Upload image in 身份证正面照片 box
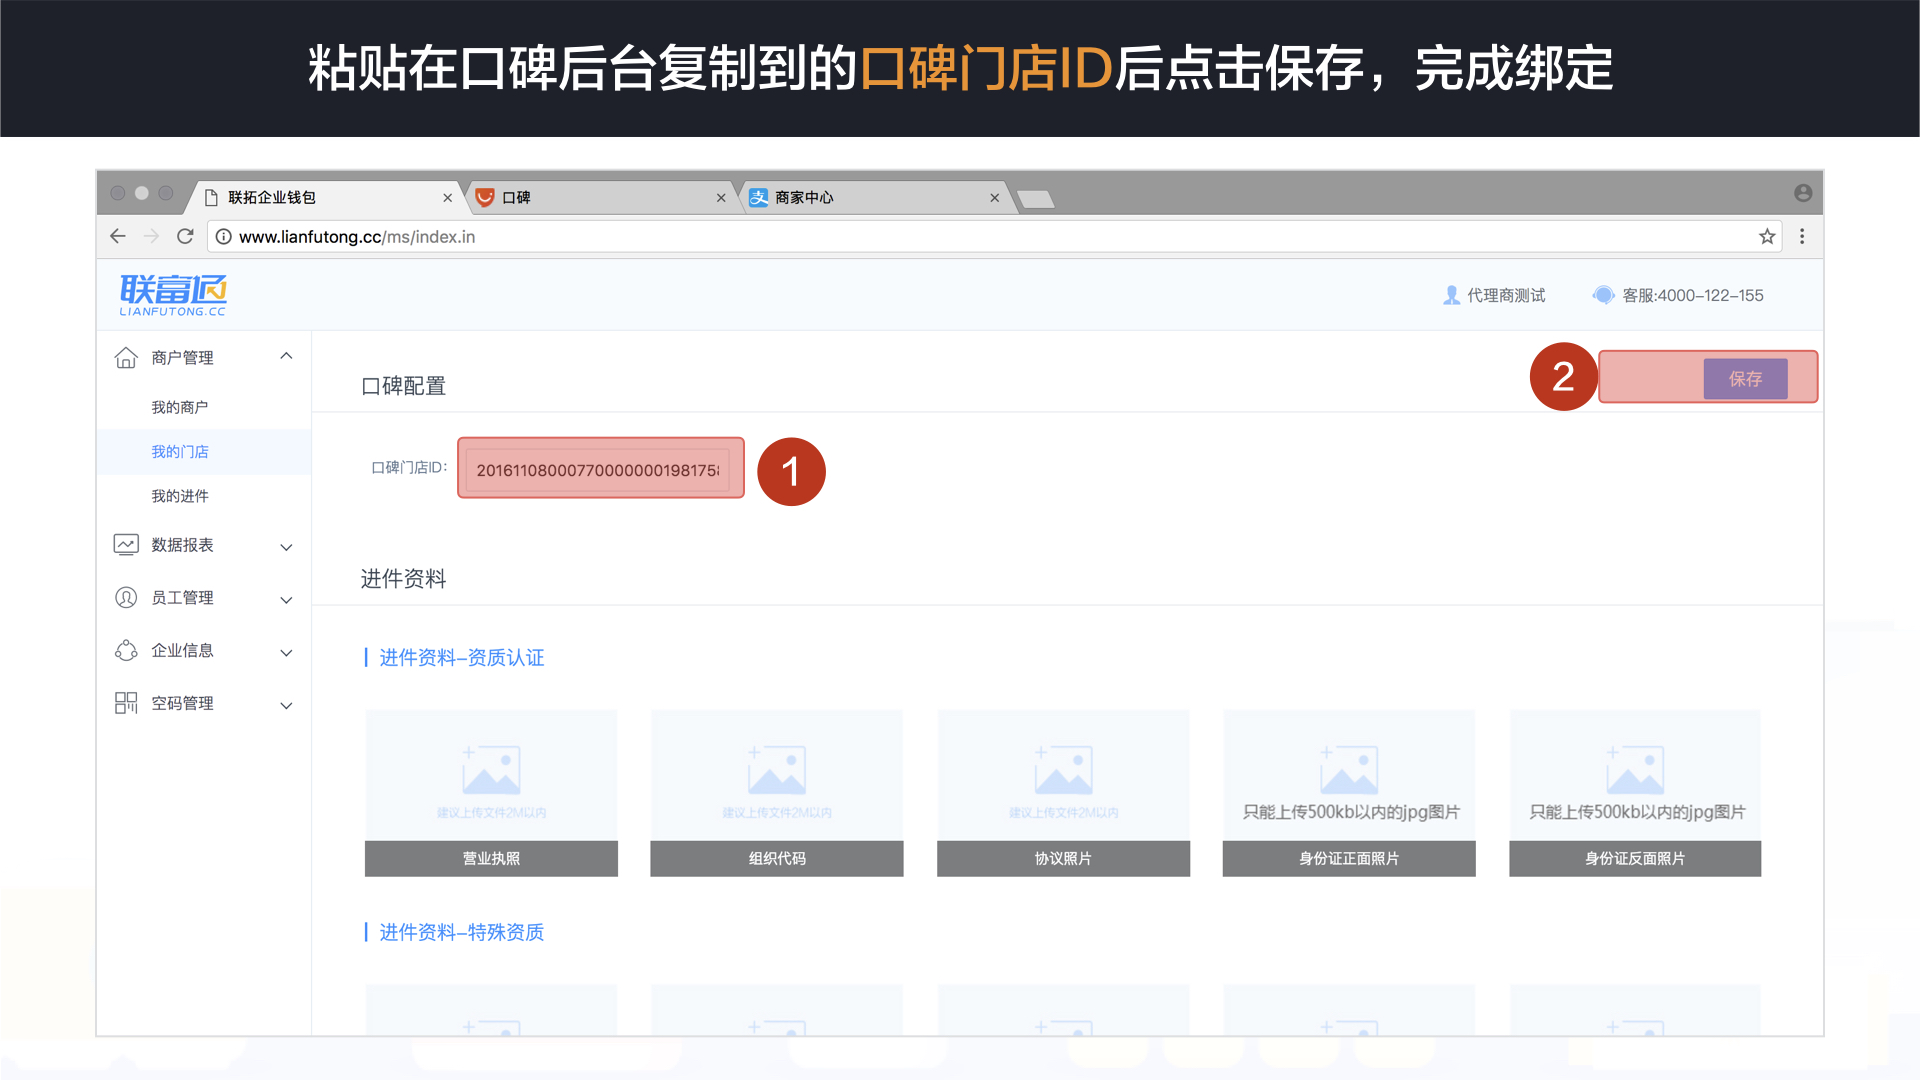This screenshot has height=1080, width=1920. (1349, 775)
